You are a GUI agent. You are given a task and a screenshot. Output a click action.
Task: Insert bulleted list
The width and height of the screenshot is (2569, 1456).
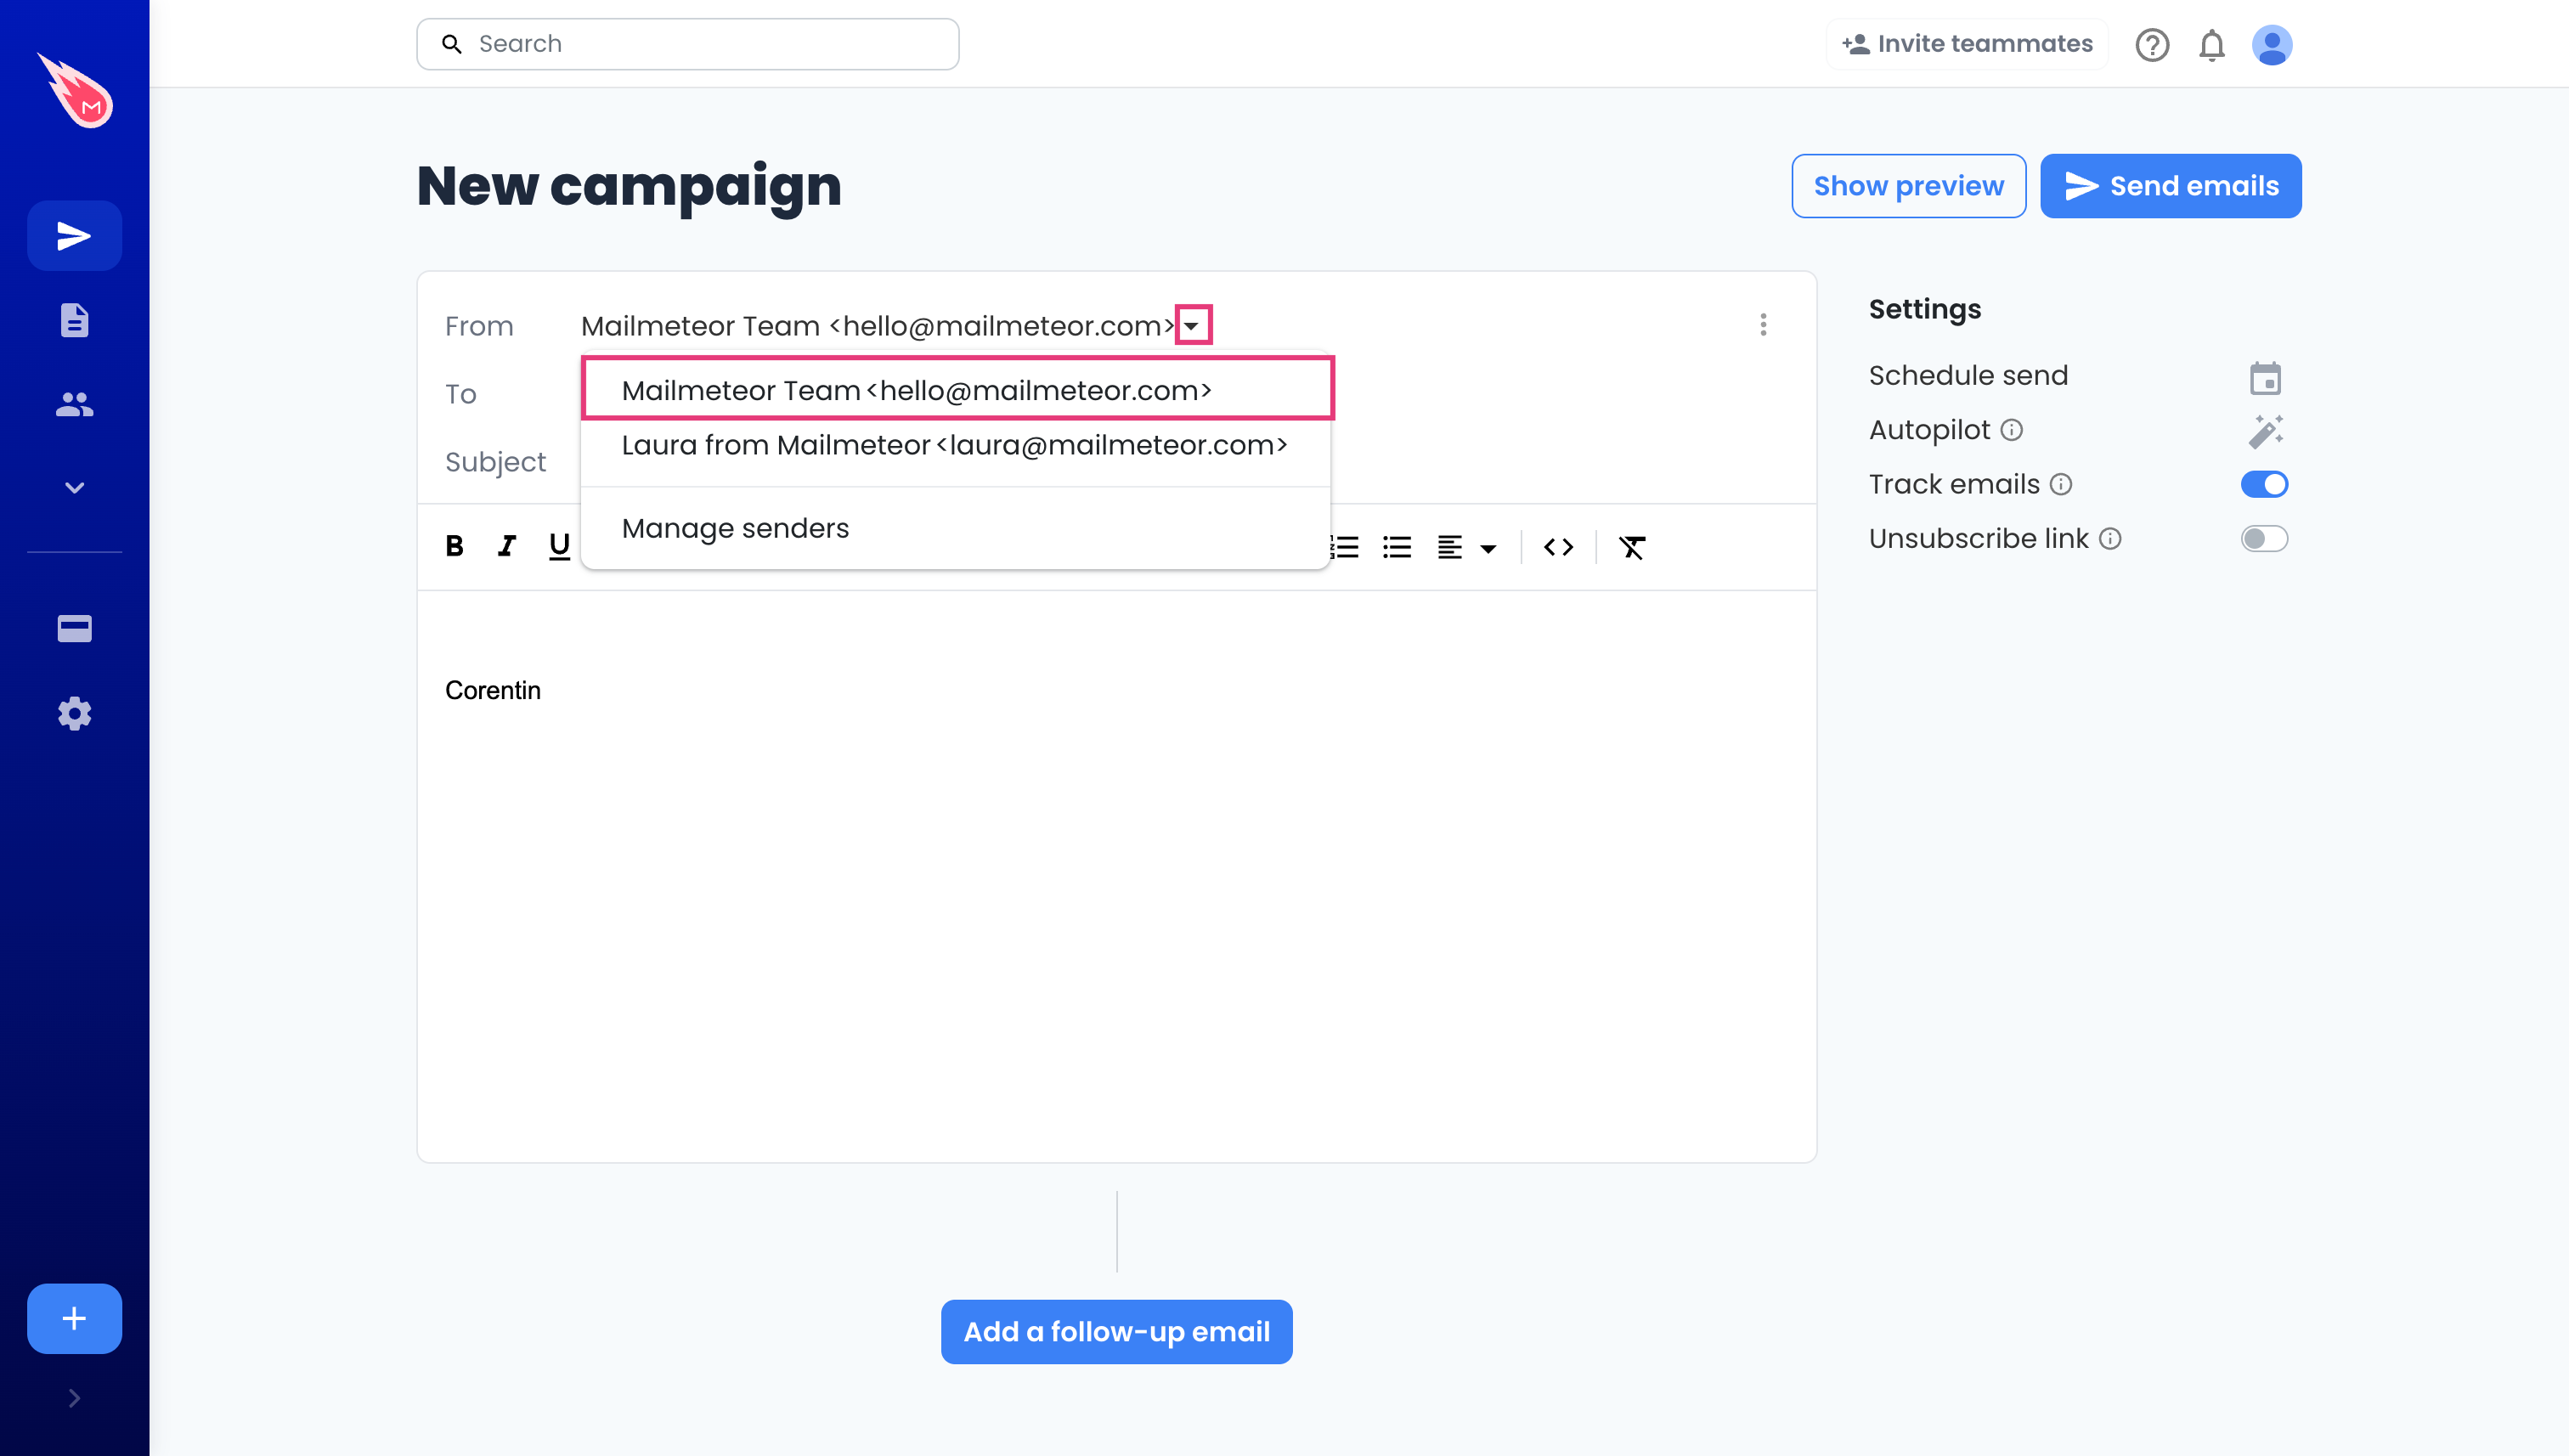click(x=1397, y=547)
